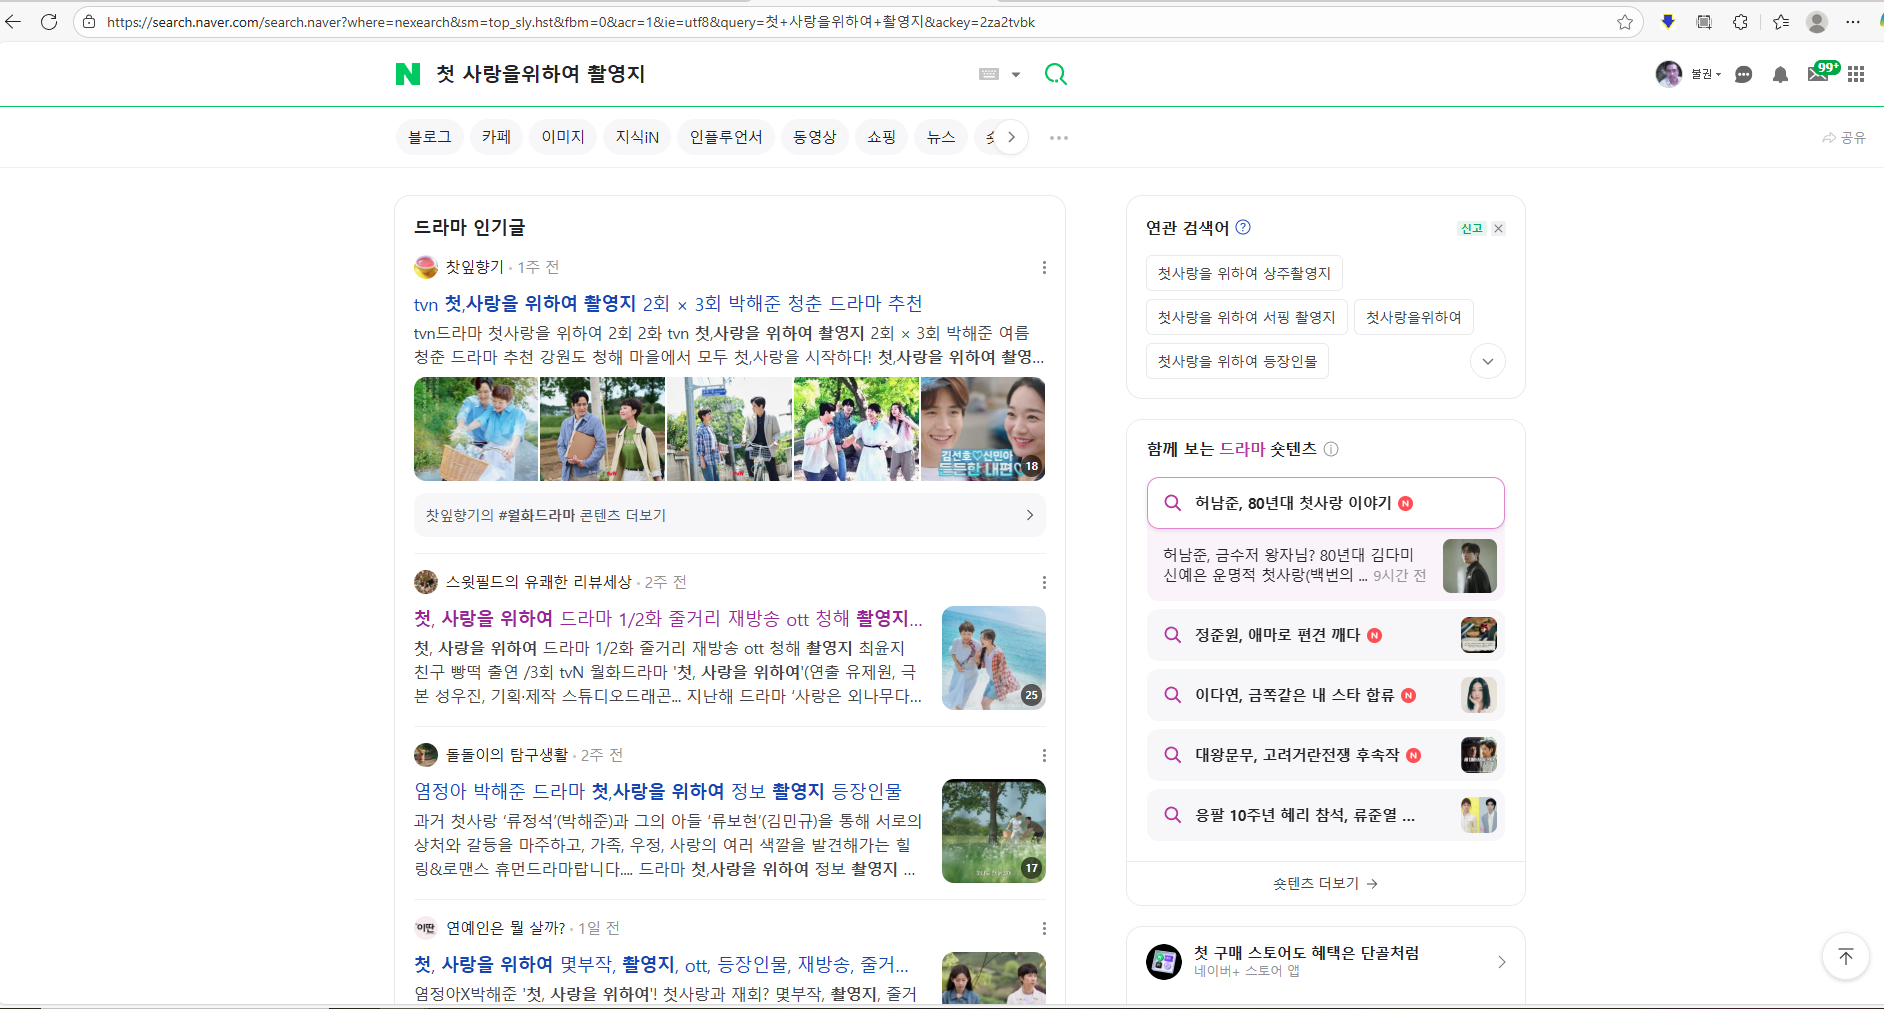Image resolution: width=1884 pixels, height=1009 pixels.
Task: Open the last thumbnail with the 18 badge
Action: [x=983, y=429]
